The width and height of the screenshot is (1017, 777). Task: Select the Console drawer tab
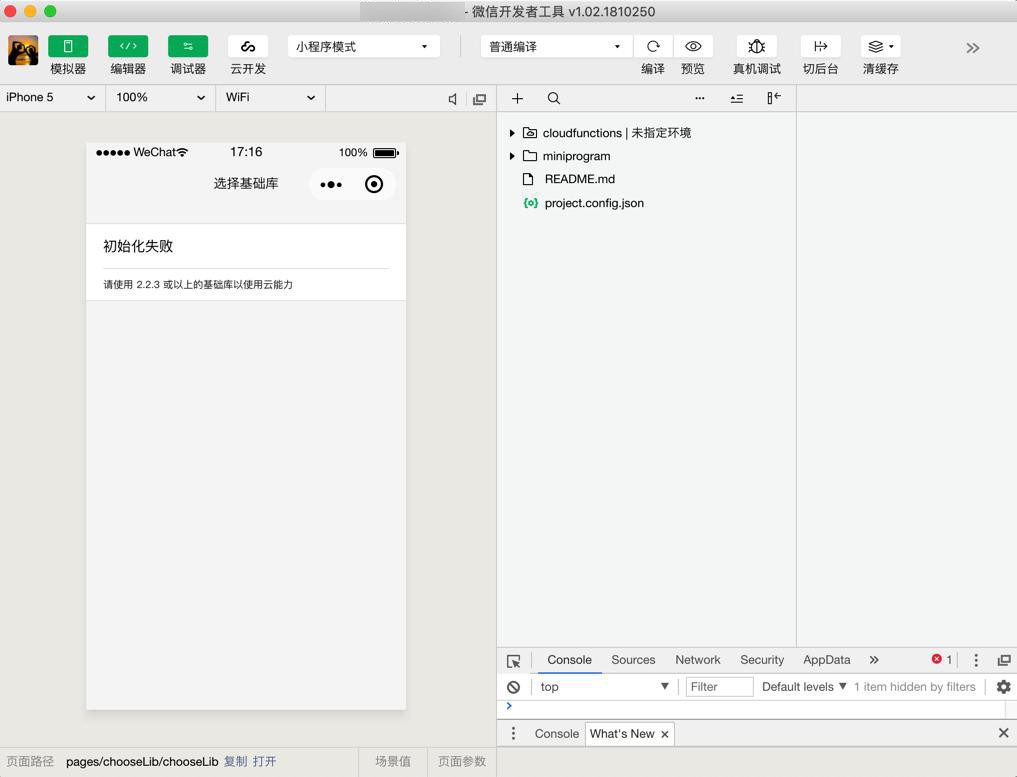tap(556, 734)
